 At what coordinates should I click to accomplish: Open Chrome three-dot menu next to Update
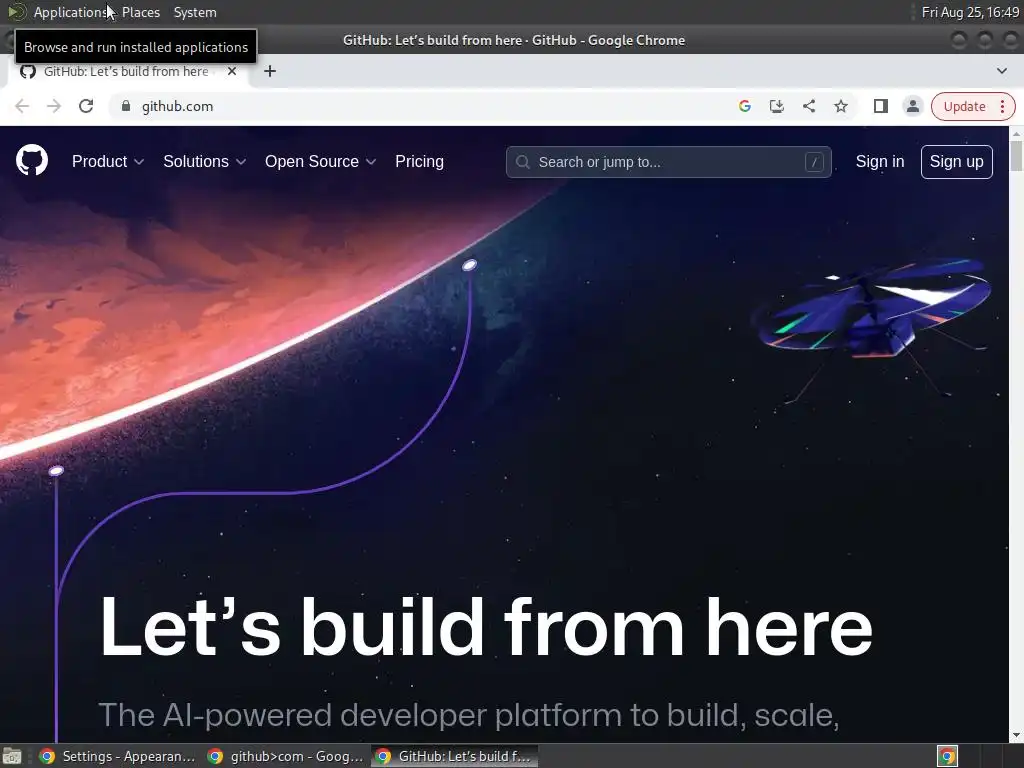click(x=1002, y=106)
